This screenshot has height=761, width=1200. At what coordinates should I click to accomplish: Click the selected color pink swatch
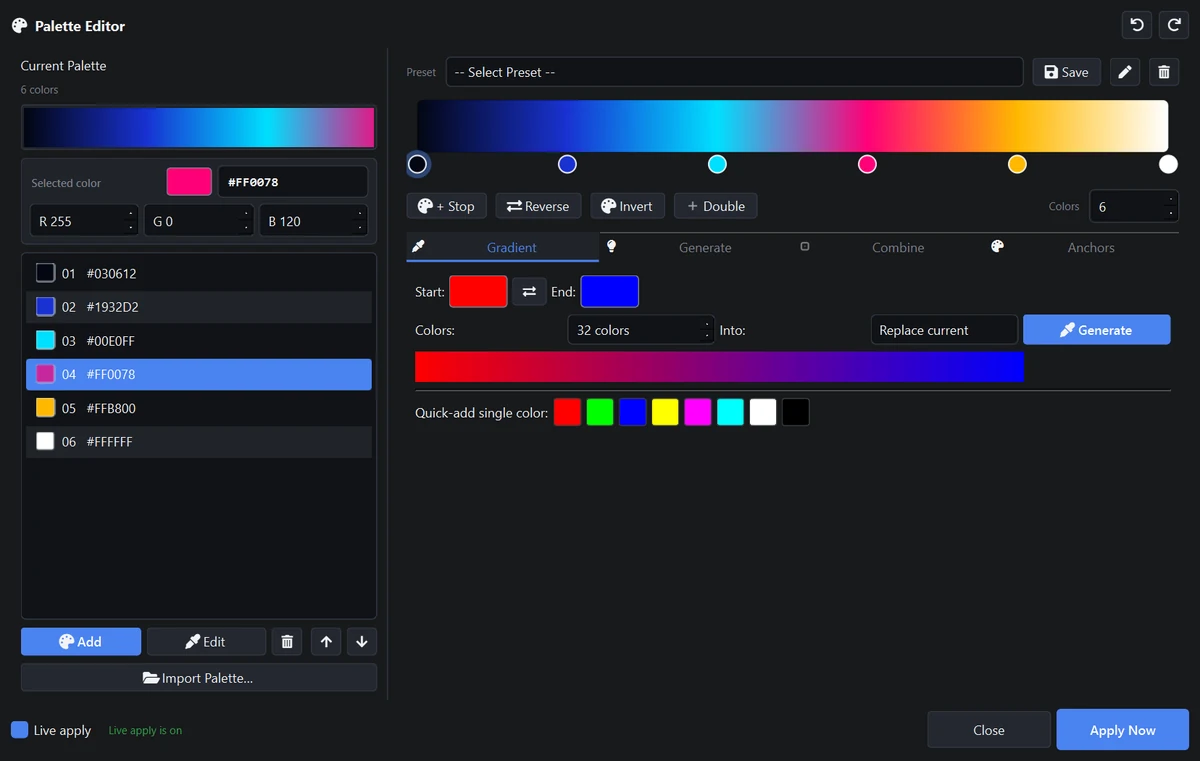coord(189,182)
